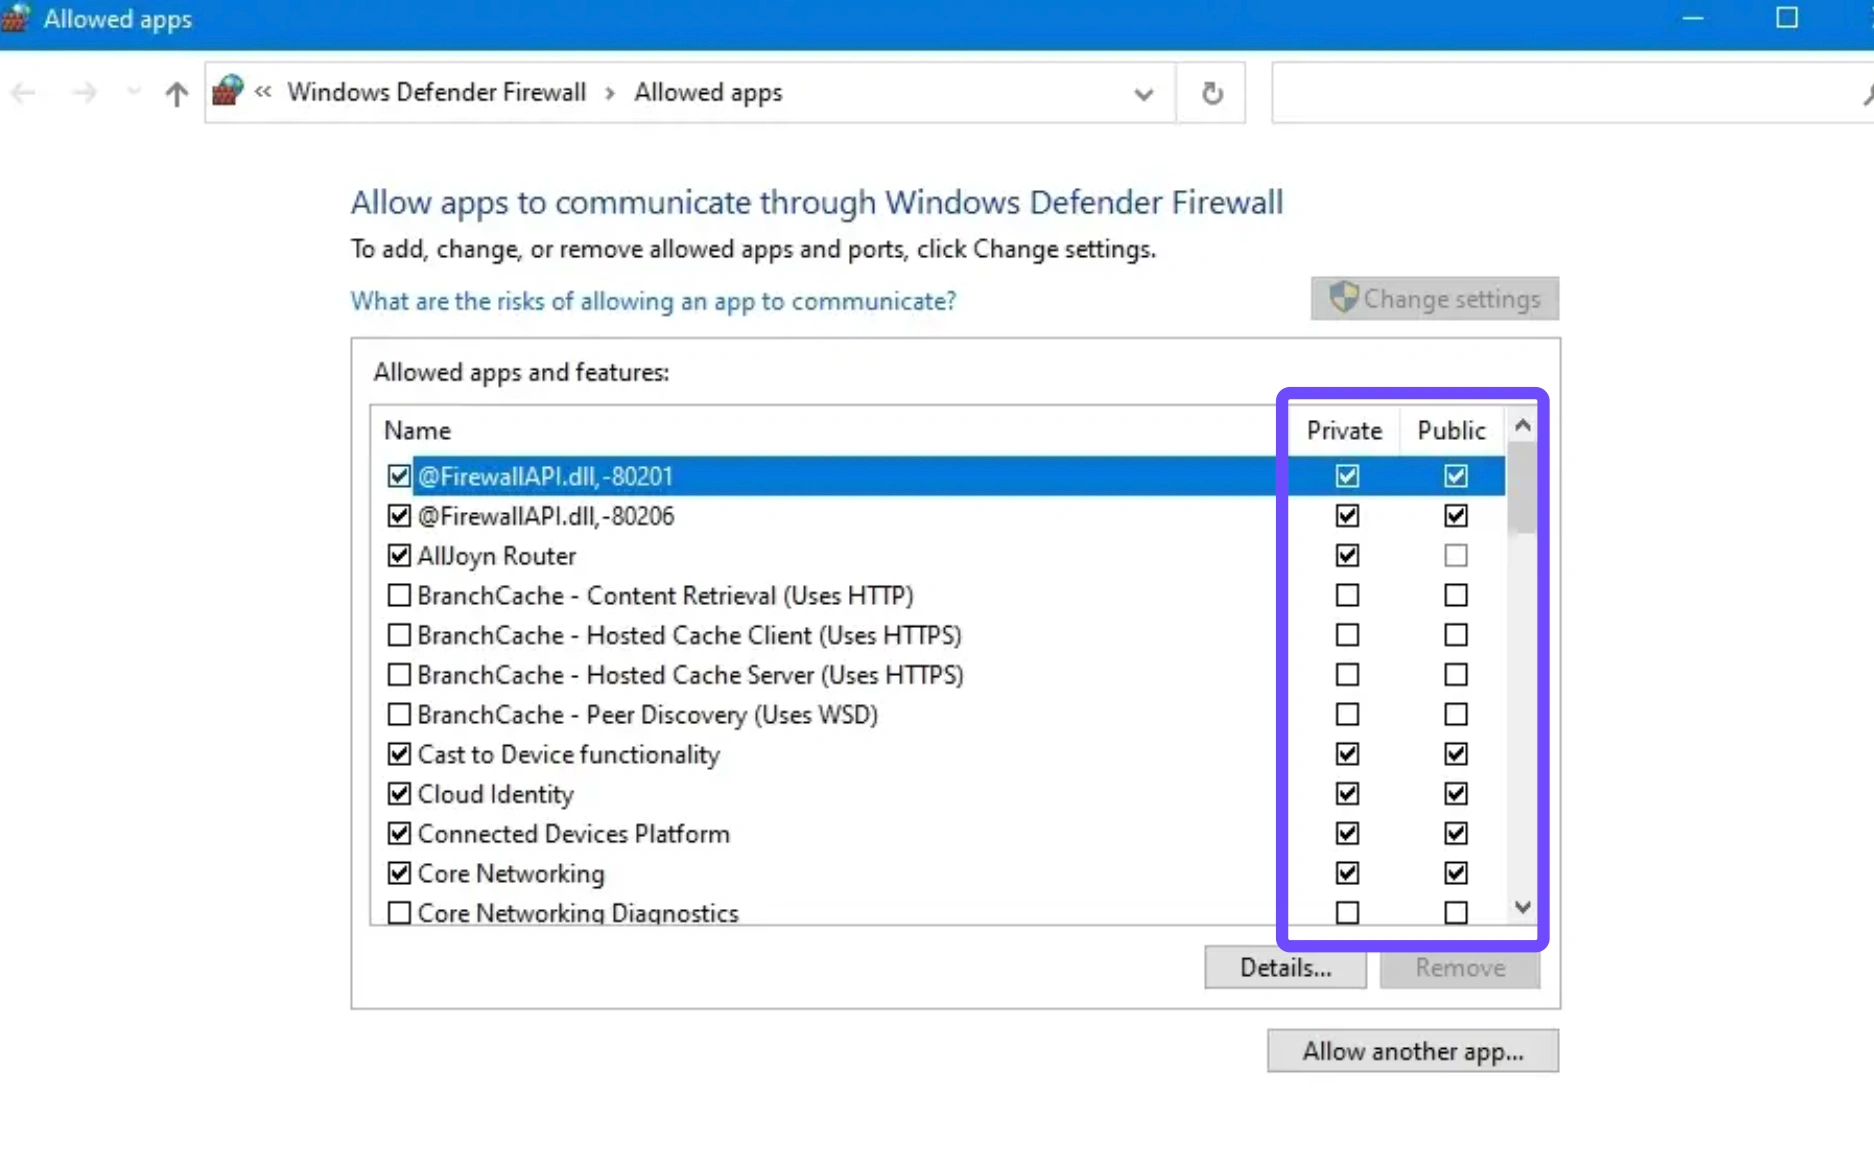Sort by the Private column header
This screenshot has height=1153, width=1874.
click(1344, 430)
